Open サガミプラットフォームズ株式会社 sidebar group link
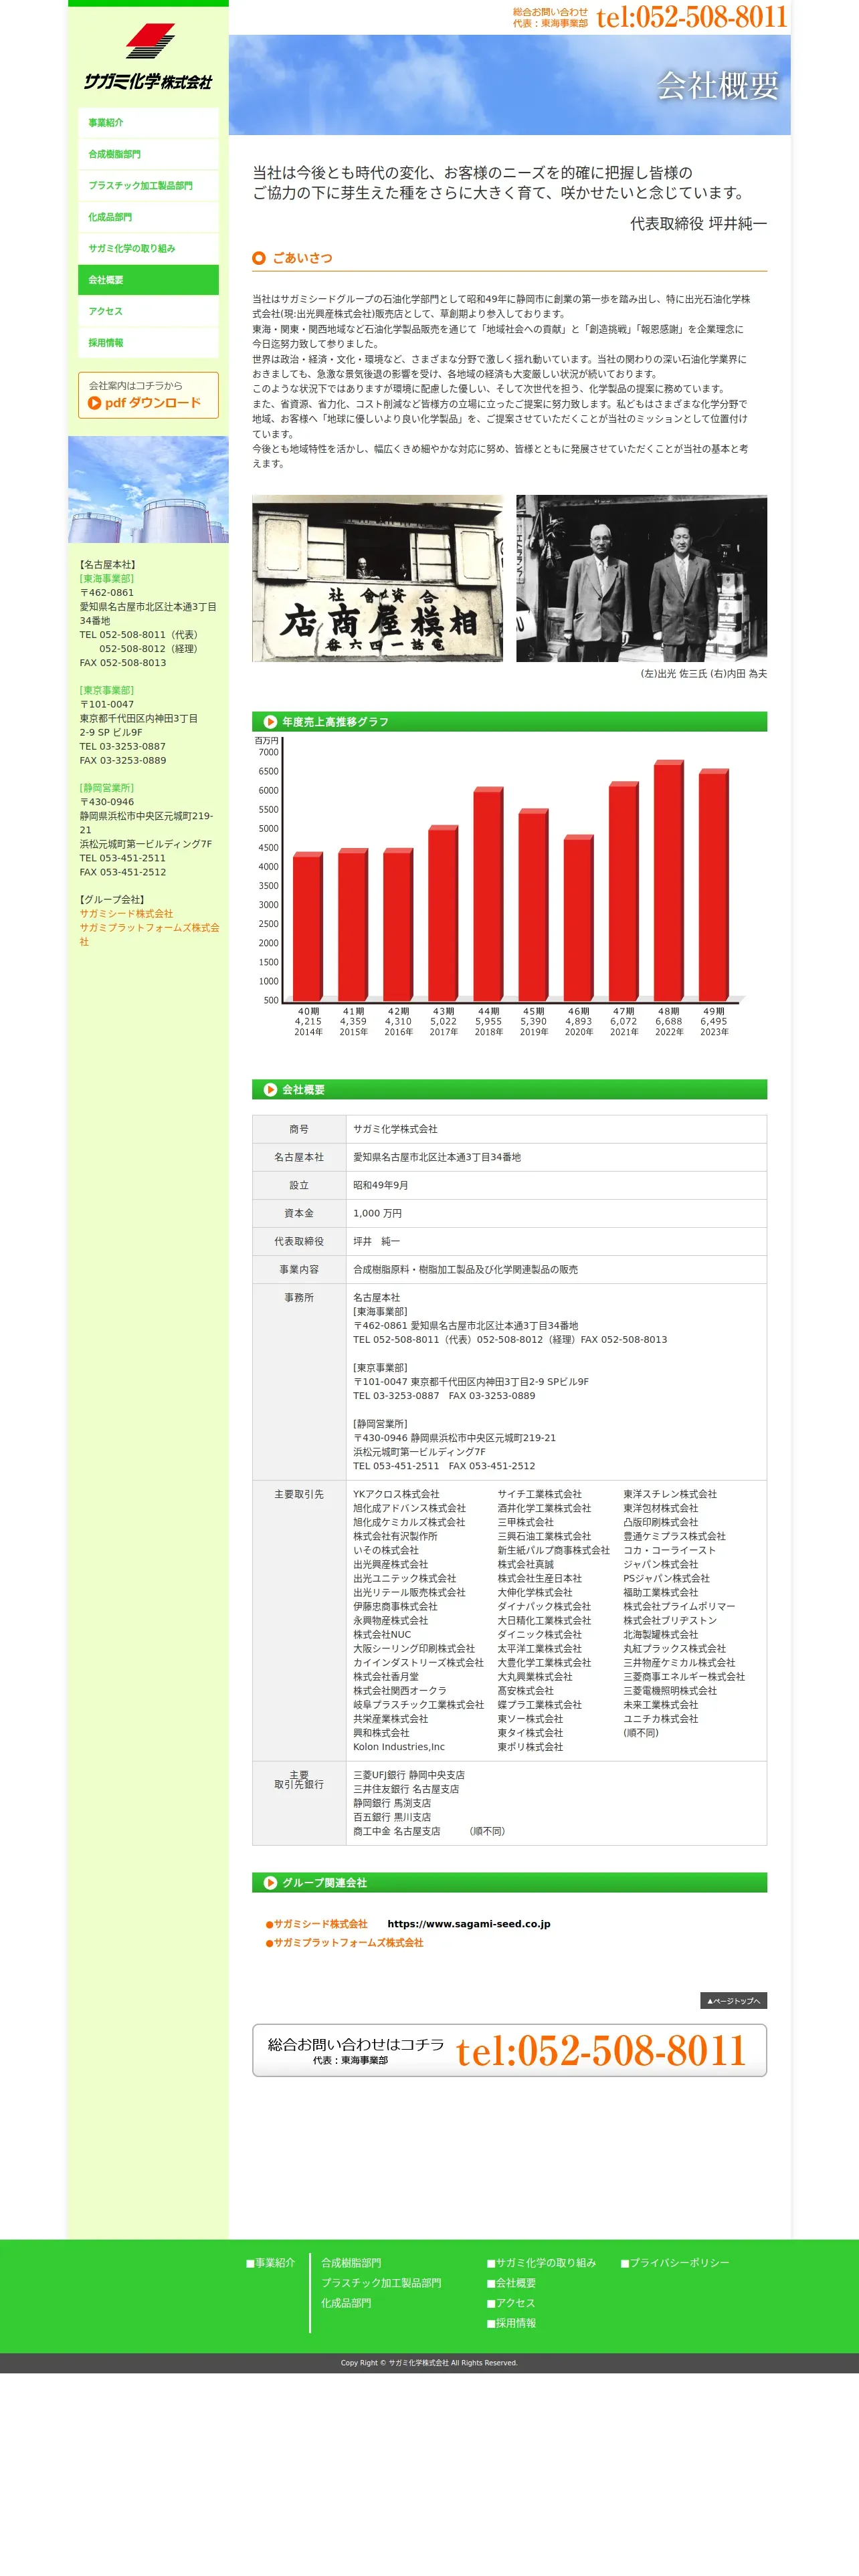 pyautogui.click(x=150, y=935)
